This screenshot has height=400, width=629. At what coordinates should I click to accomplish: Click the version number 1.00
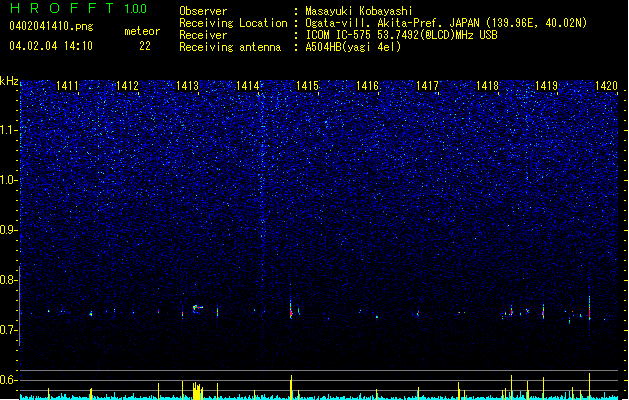136,9
